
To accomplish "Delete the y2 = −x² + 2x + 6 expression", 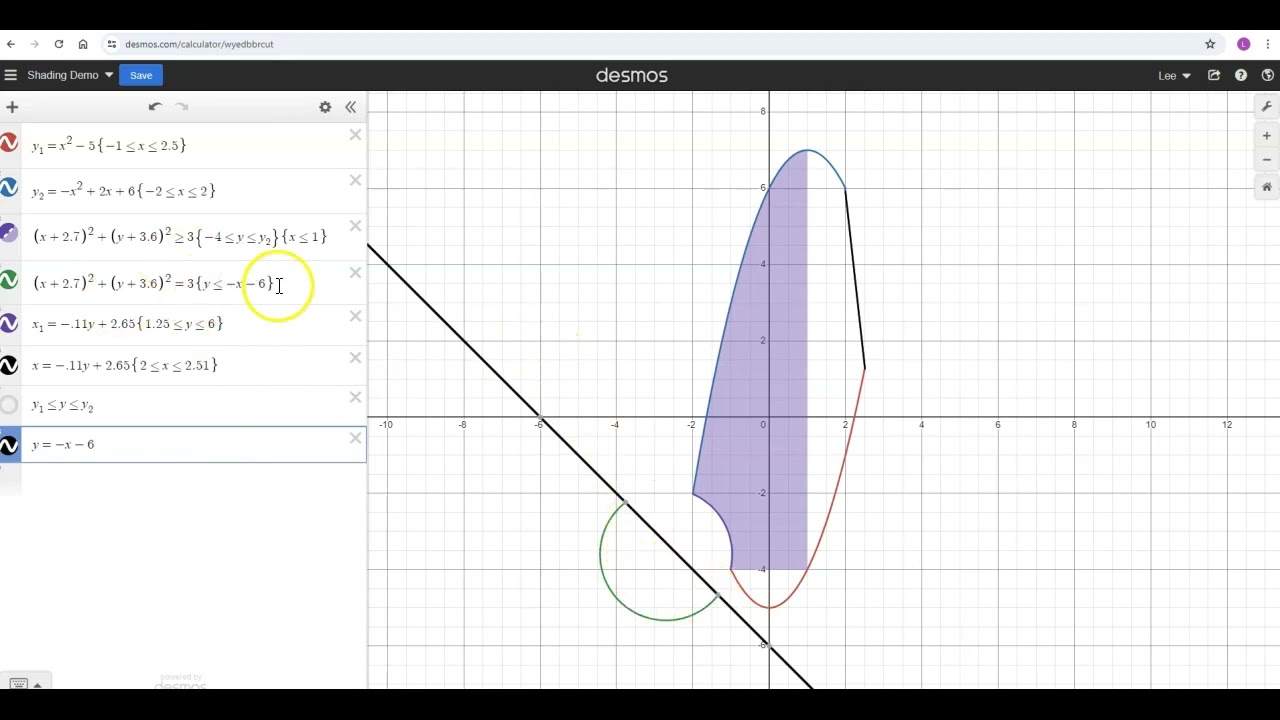I will click(355, 181).
